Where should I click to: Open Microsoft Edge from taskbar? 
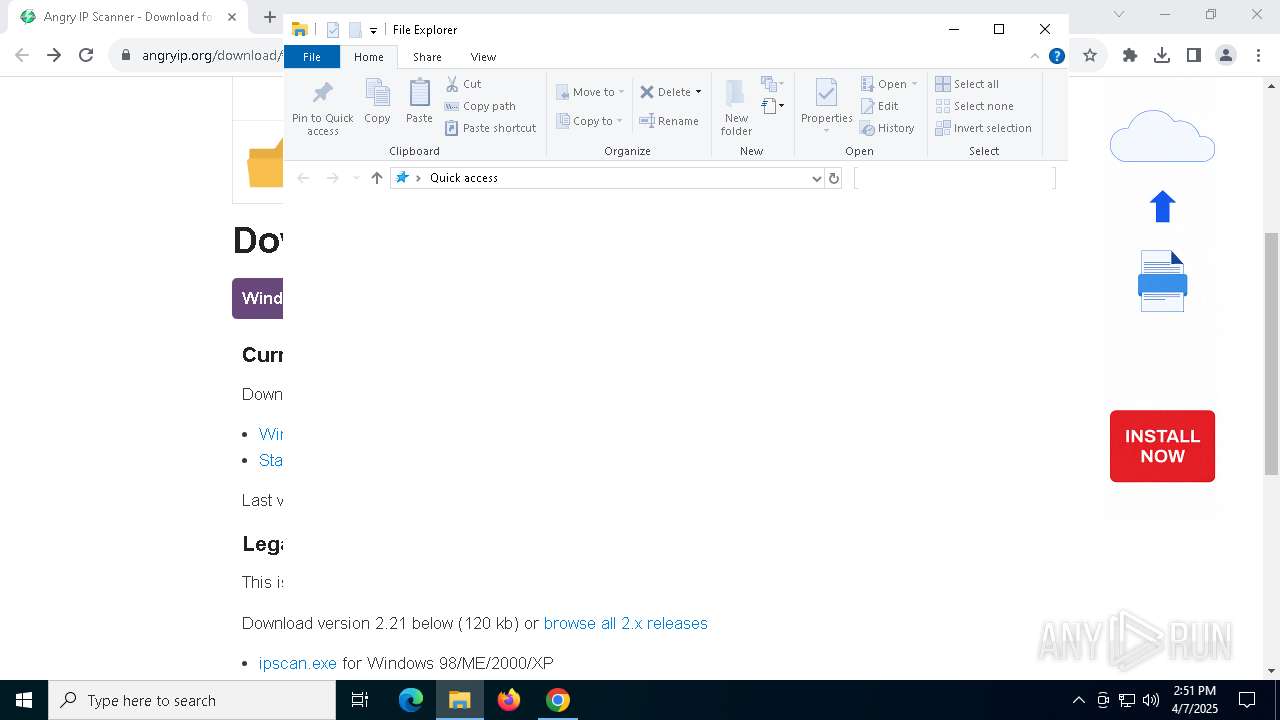(411, 700)
